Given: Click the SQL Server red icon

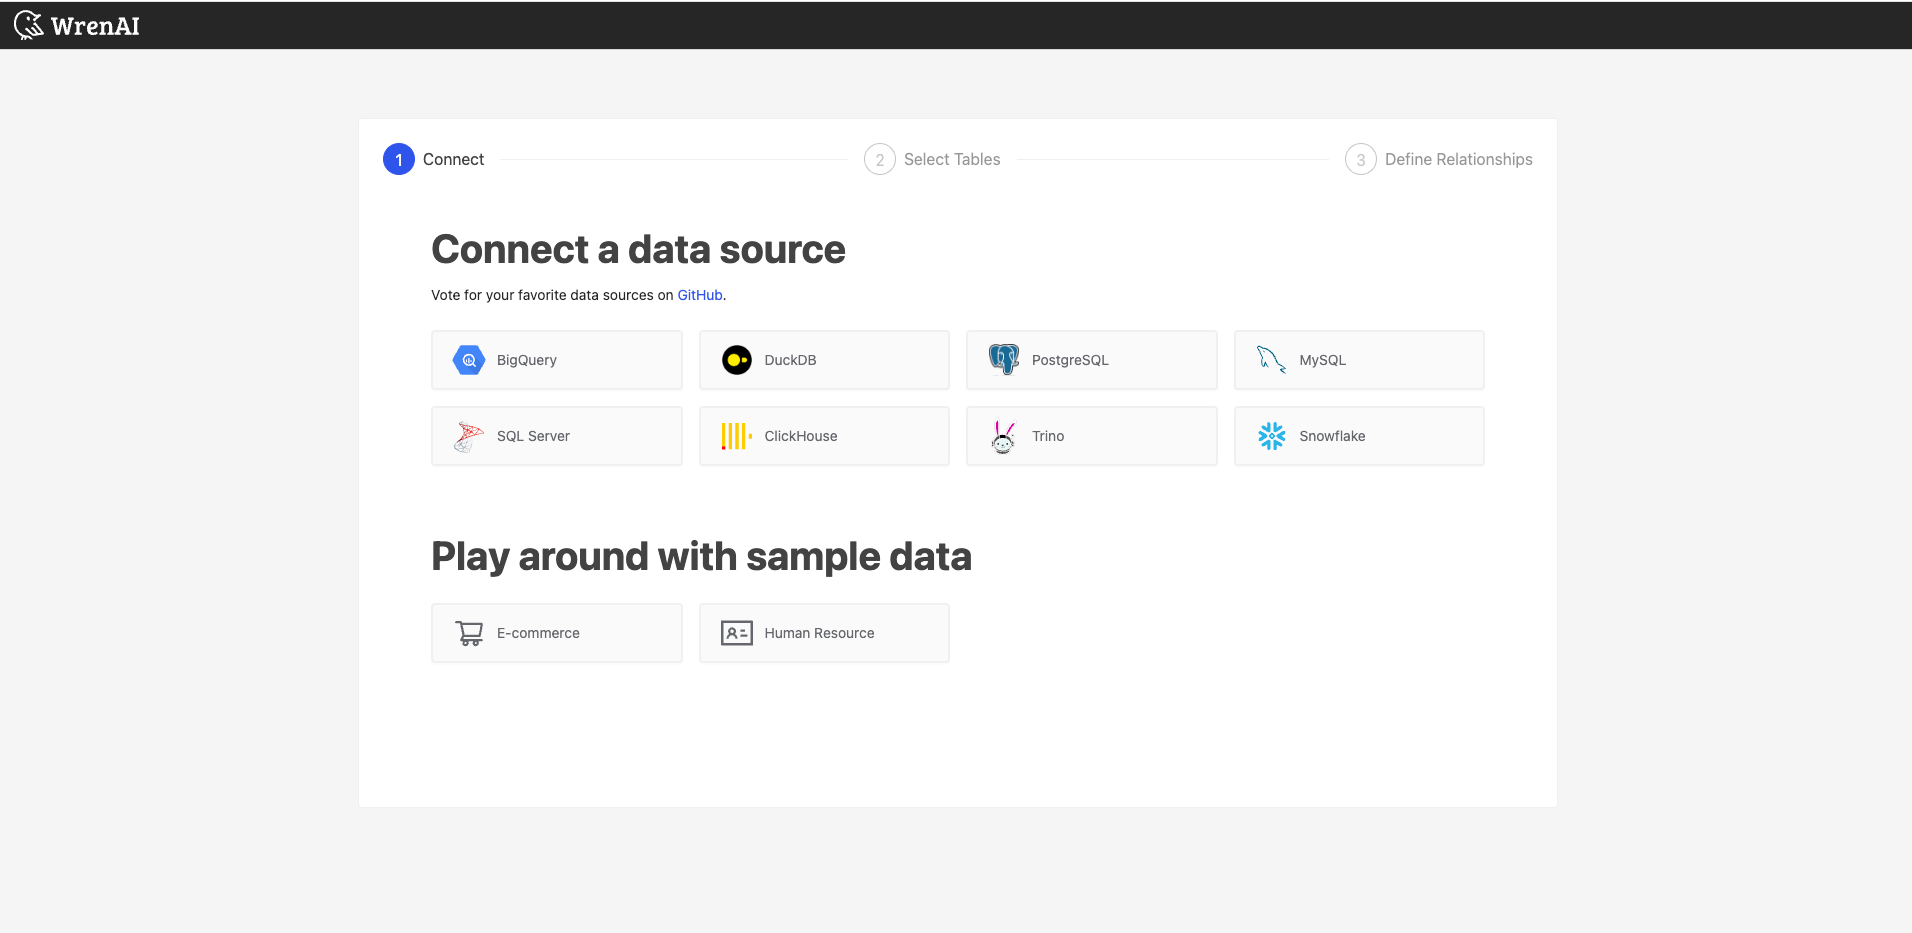Looking at the screenshot, I should (469, 436).
